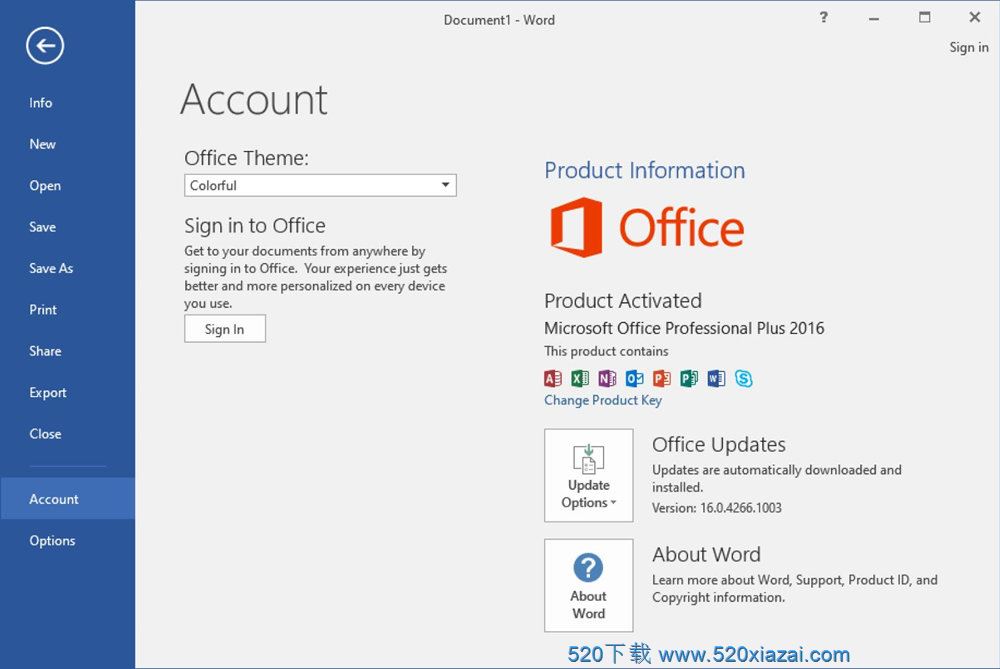Click the Sign in to Office heading
This screenshot has width=1000, height=669.
[x=255, y=226]
